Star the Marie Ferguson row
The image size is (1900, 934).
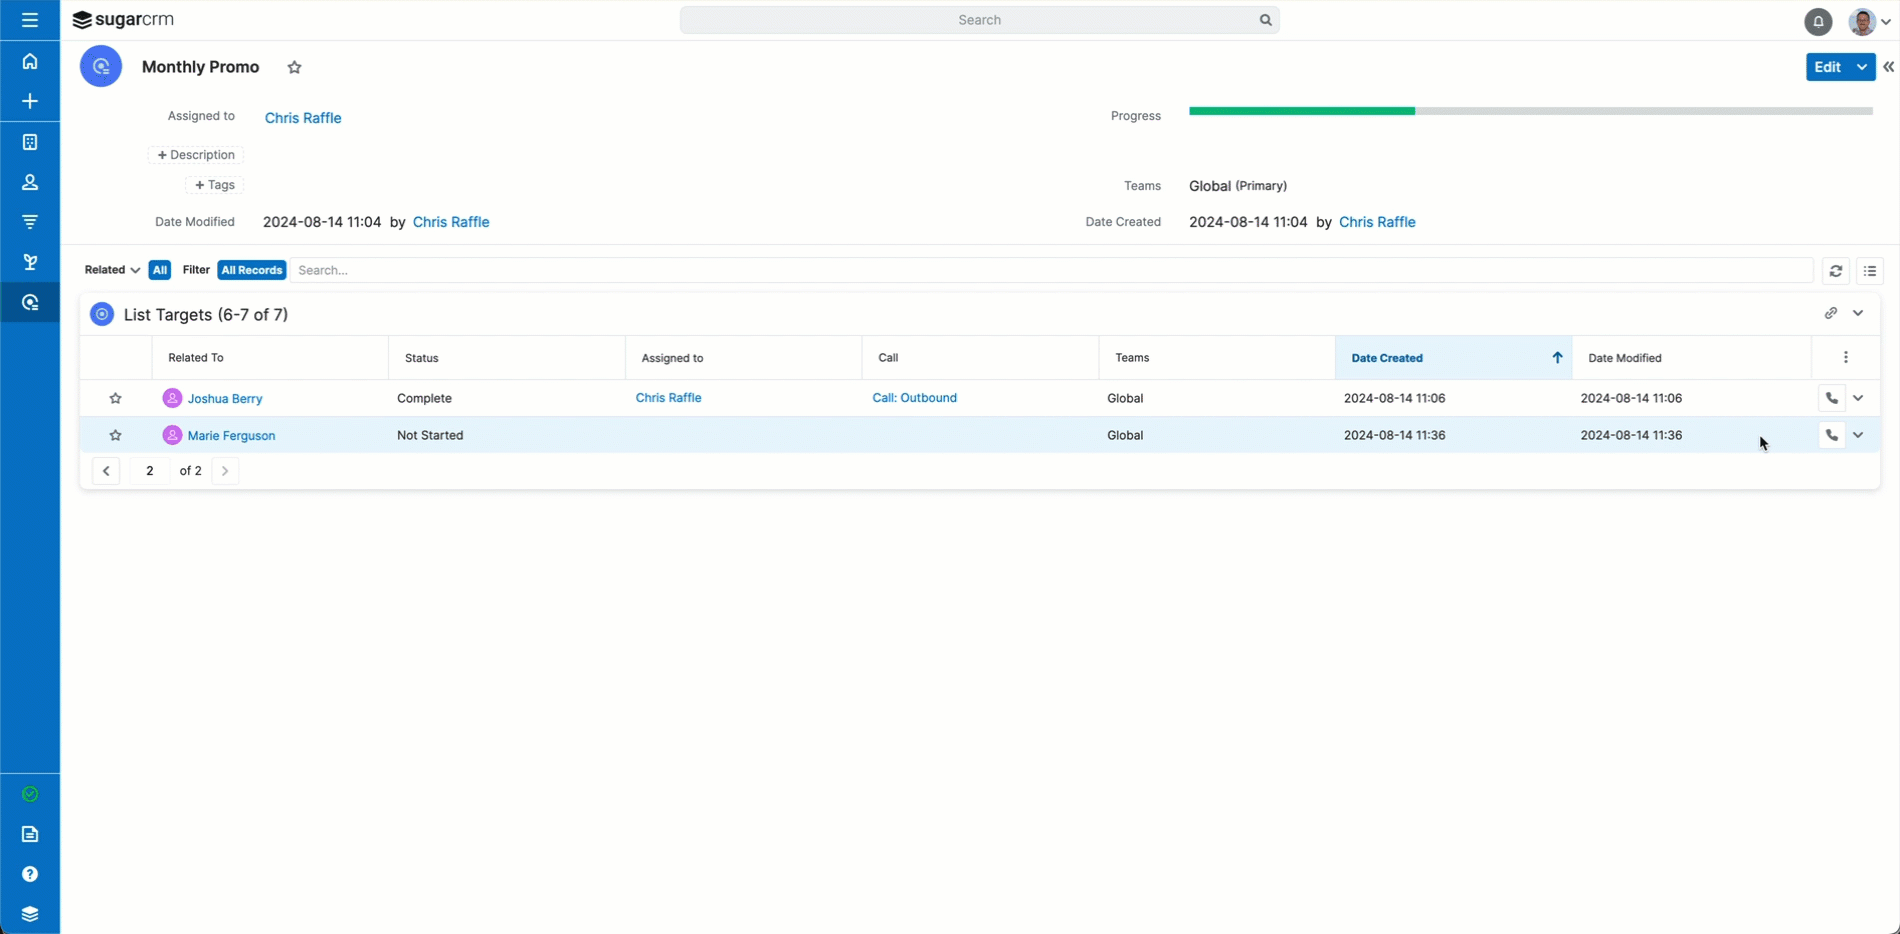(115, 435)
